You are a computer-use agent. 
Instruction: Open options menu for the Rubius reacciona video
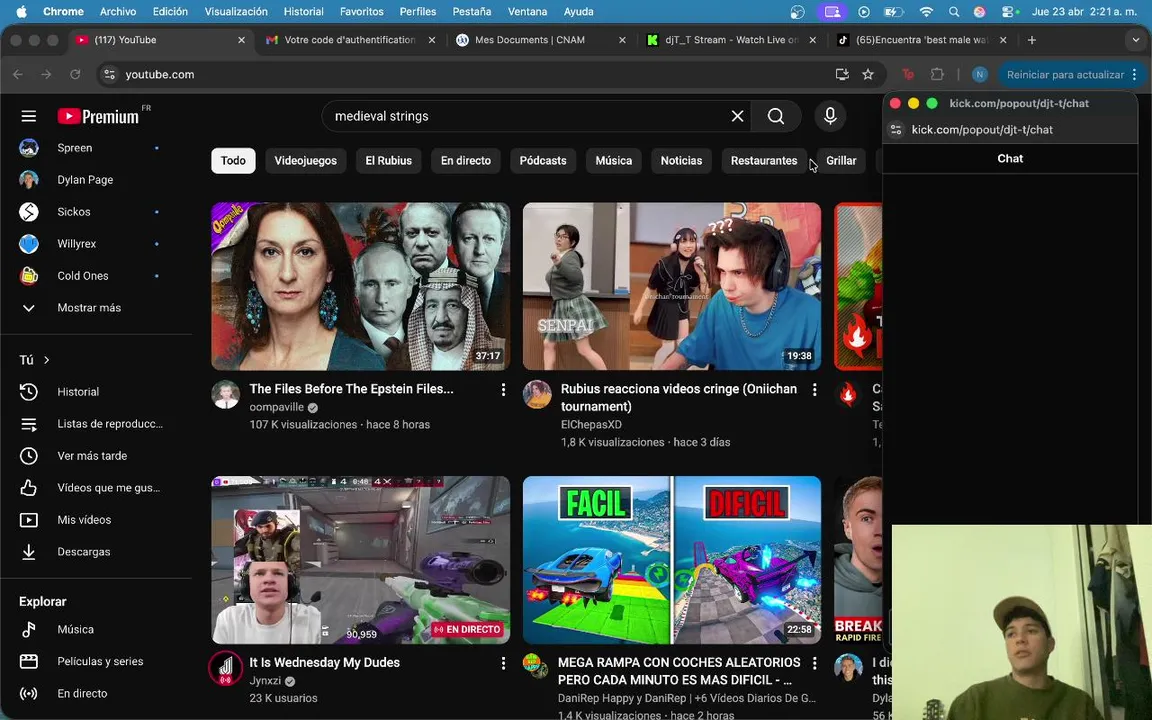[814, 389]
